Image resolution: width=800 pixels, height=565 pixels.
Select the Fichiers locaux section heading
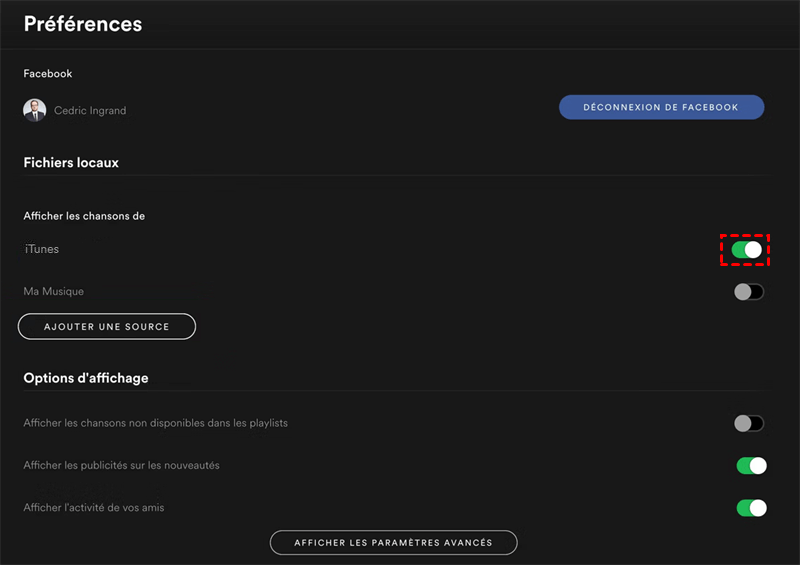pos(71,162)
